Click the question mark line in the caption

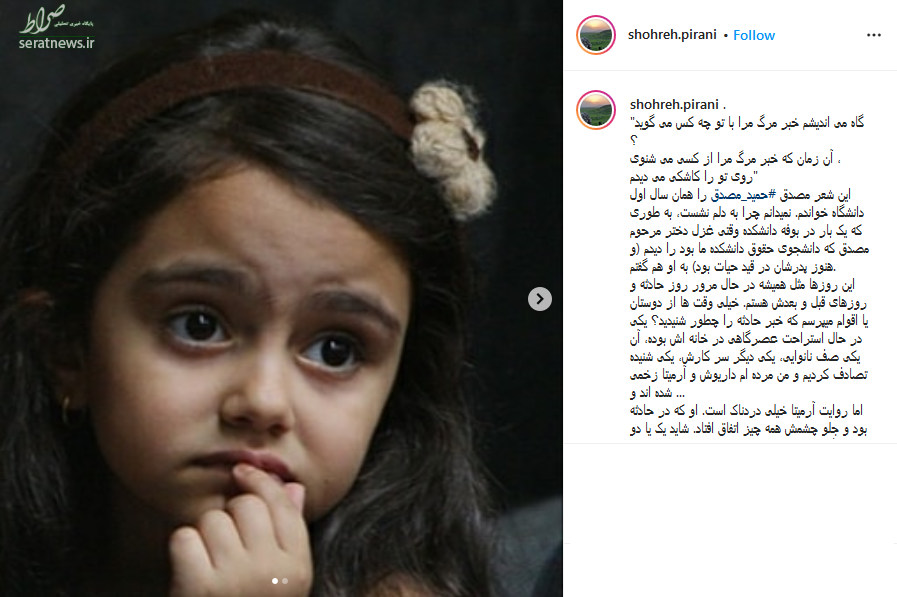[x=633, y=140]
